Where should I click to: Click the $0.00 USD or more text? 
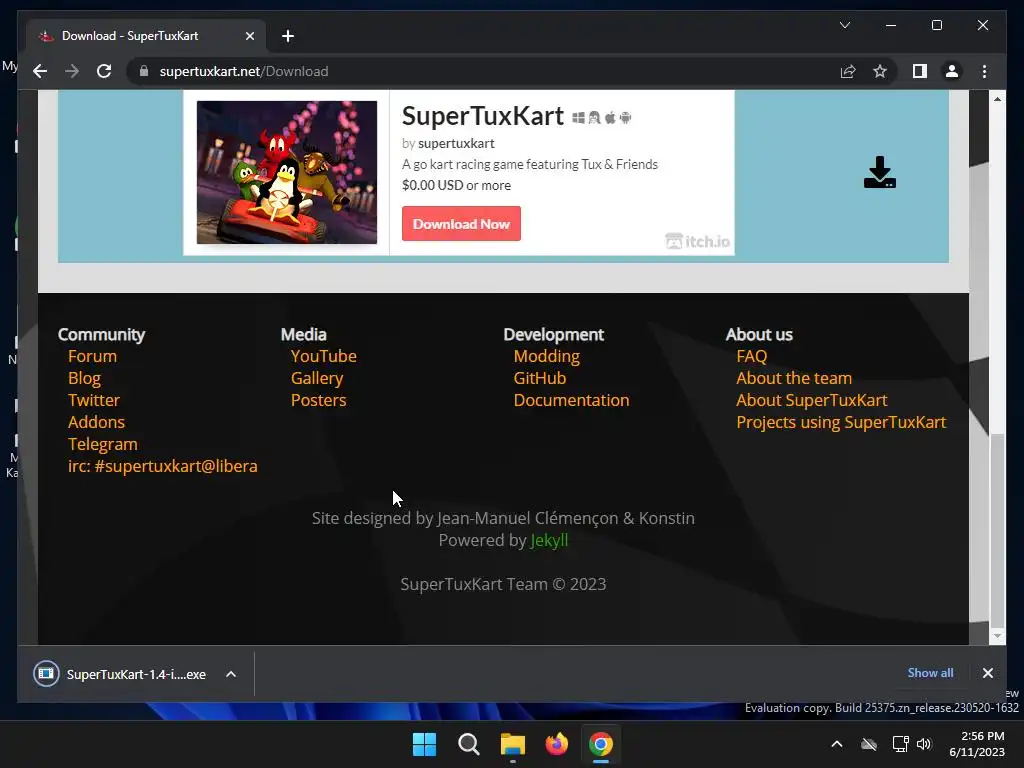click(x=456, y=185)
